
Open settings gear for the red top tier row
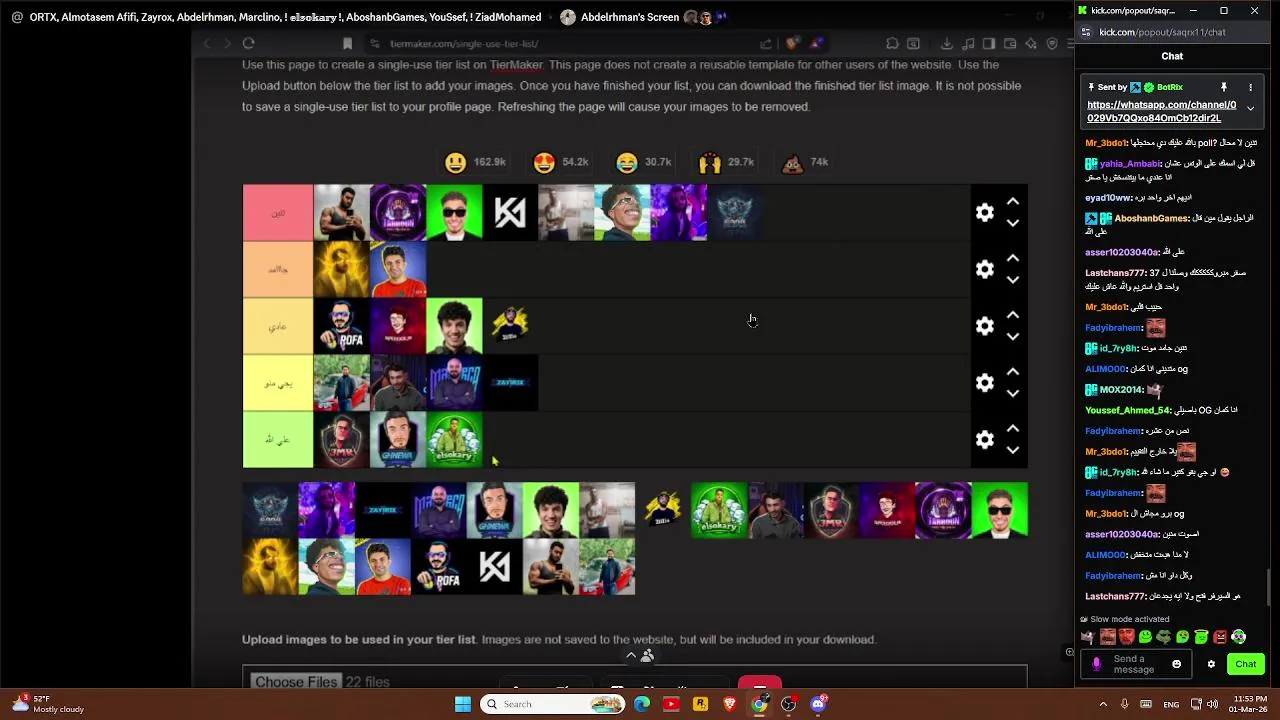coord(985,212)
